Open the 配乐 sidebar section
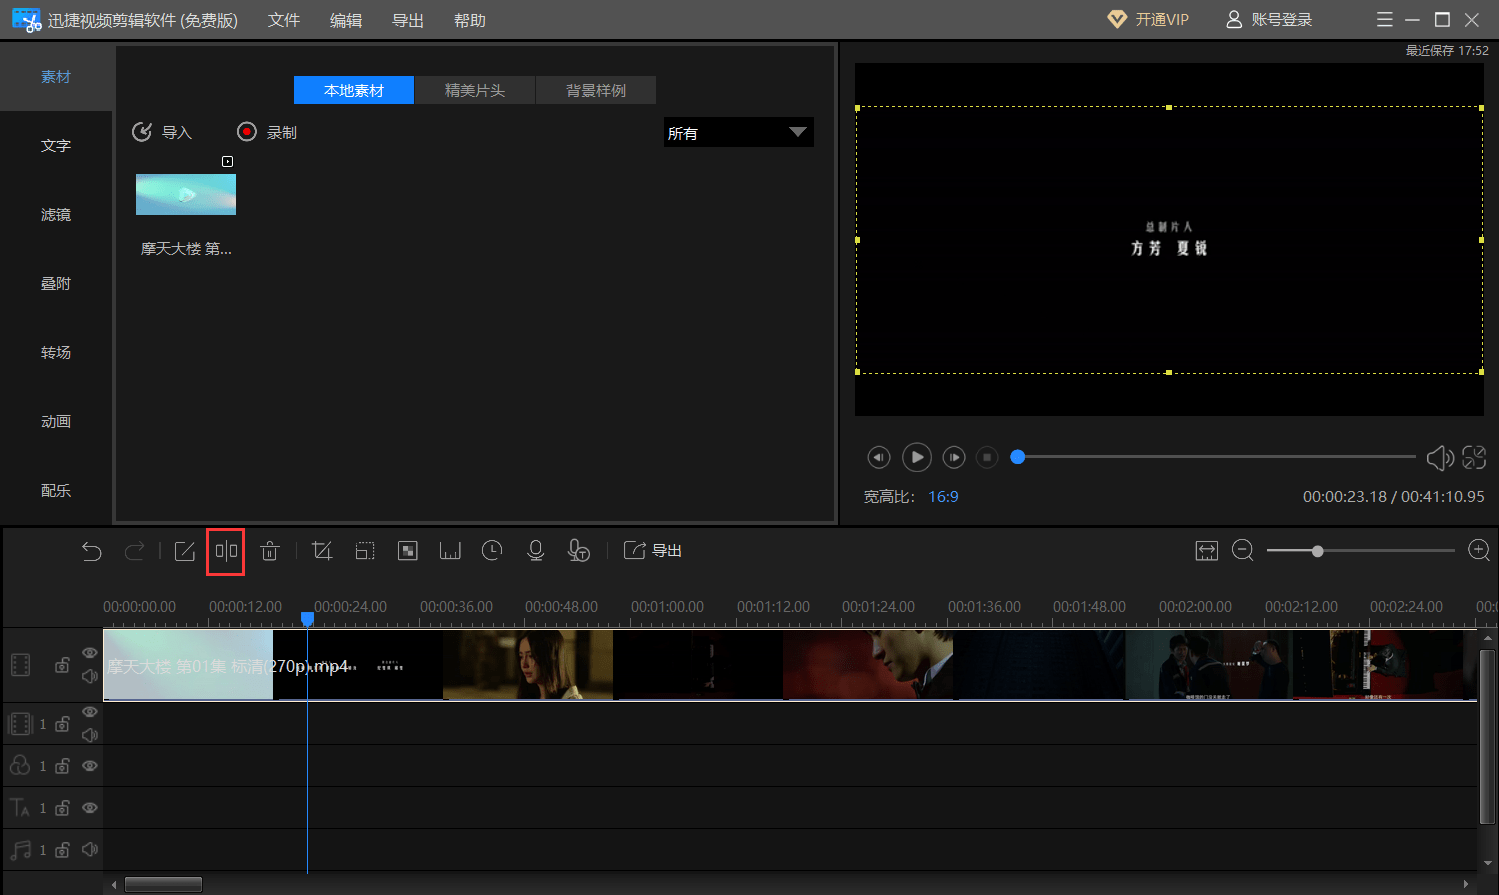The height and width of the screenshot is (895, 1499). coord(56,491)
